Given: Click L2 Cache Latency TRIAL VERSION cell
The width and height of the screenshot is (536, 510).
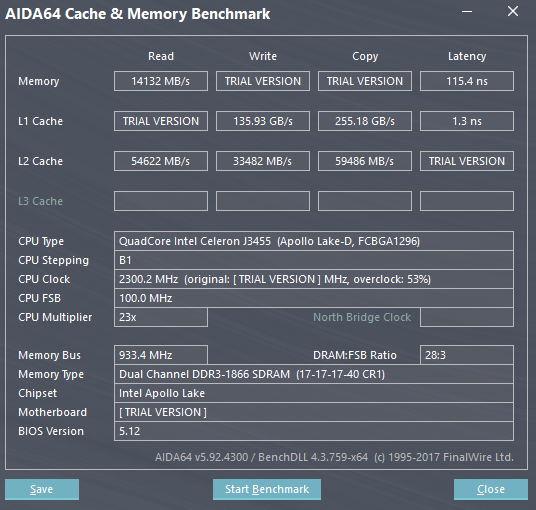Looking at the screenshot, I should (467, 161).
